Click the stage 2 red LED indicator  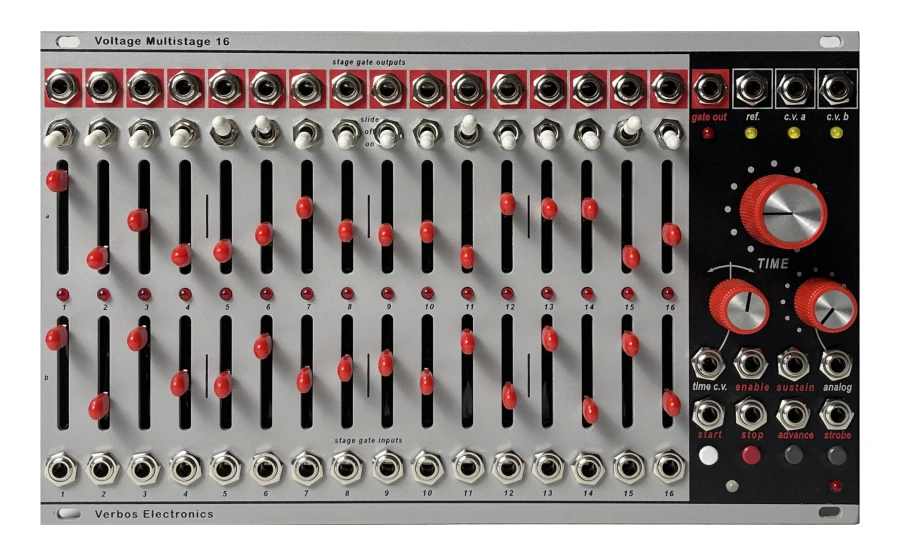(103, 294)
